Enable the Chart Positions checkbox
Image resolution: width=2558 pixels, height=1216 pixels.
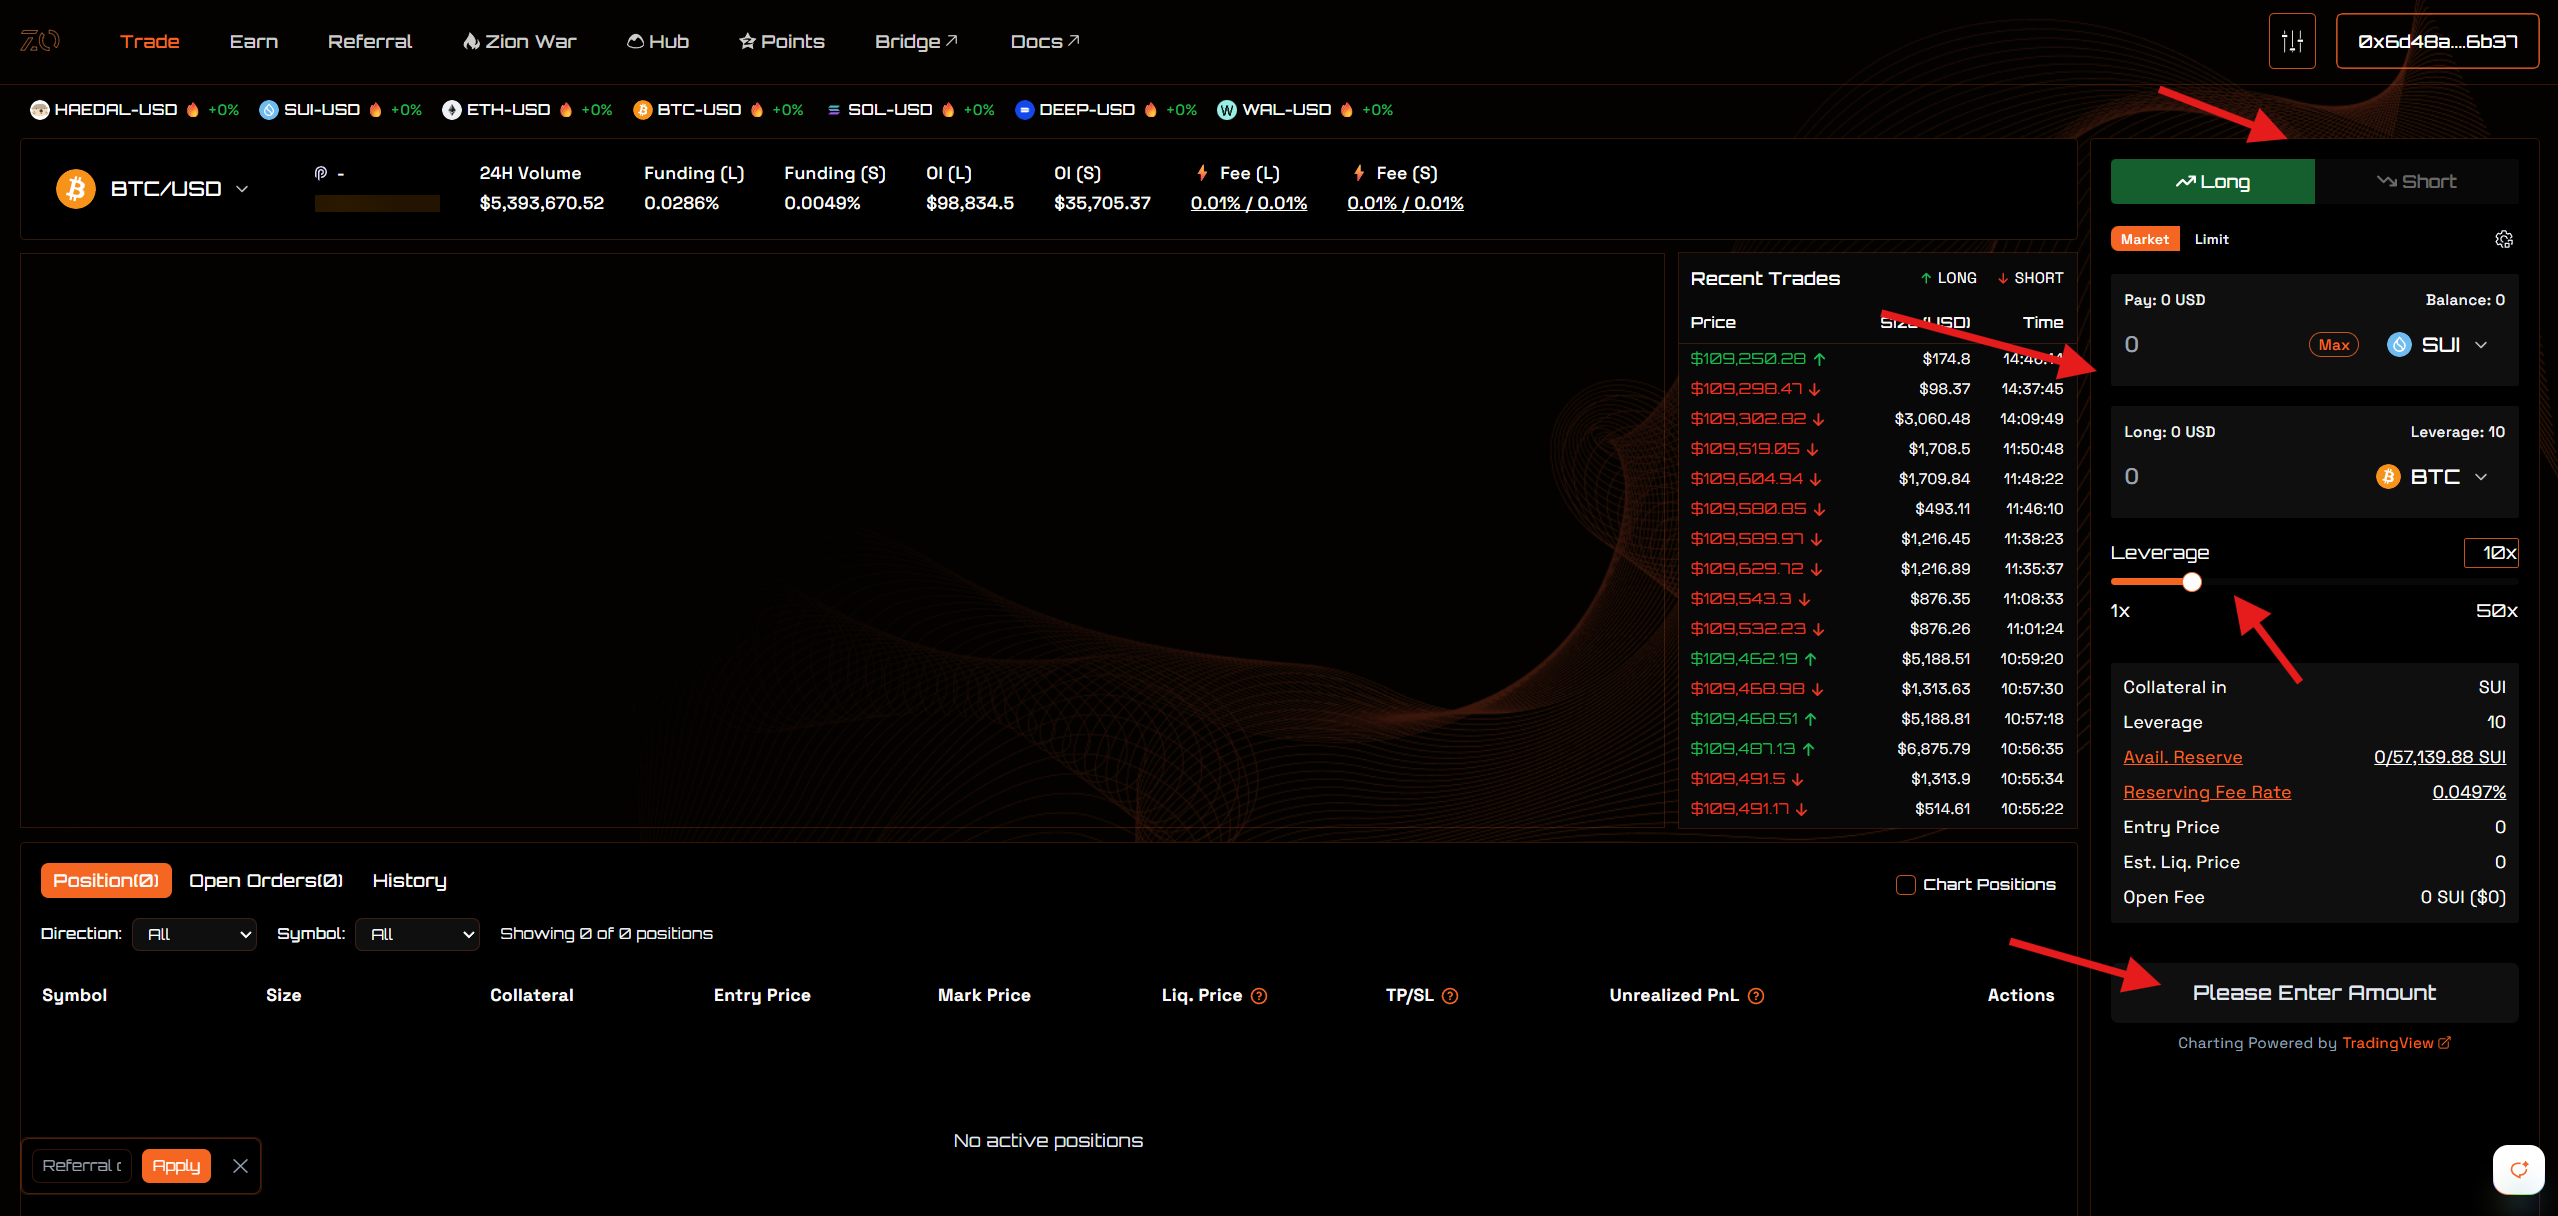point(1906,885)
